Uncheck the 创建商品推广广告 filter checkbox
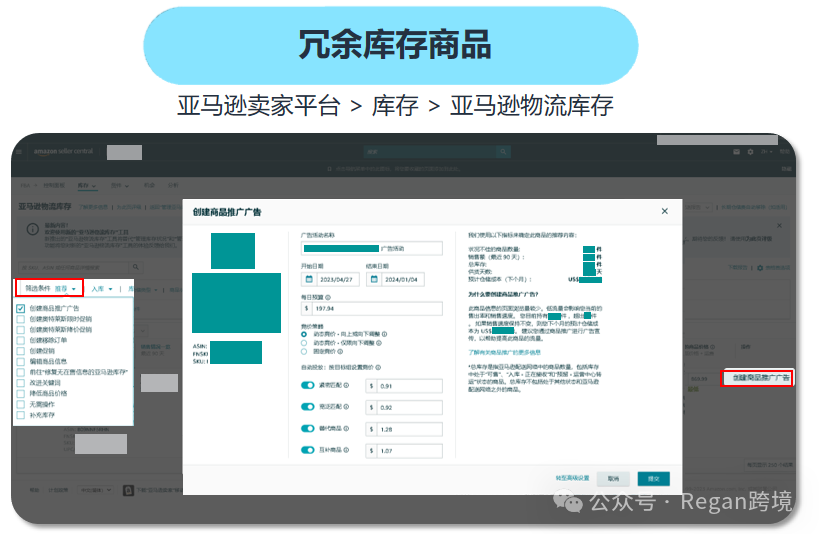 coord(20,308)
